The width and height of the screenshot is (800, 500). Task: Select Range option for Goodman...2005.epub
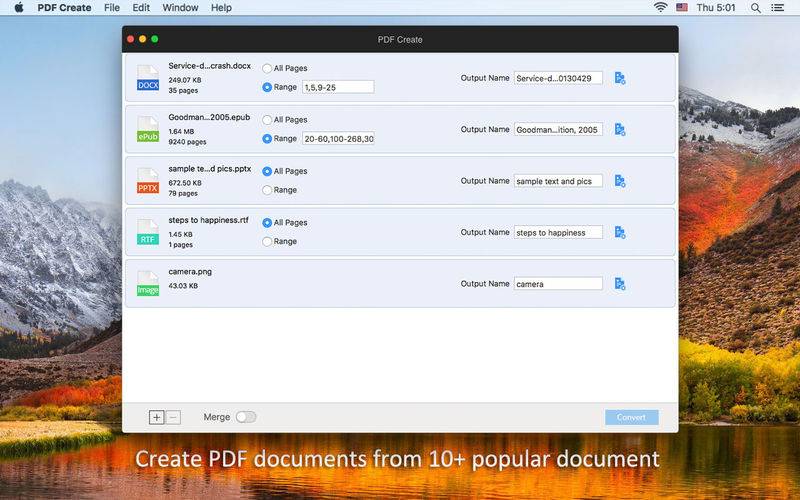267,139
